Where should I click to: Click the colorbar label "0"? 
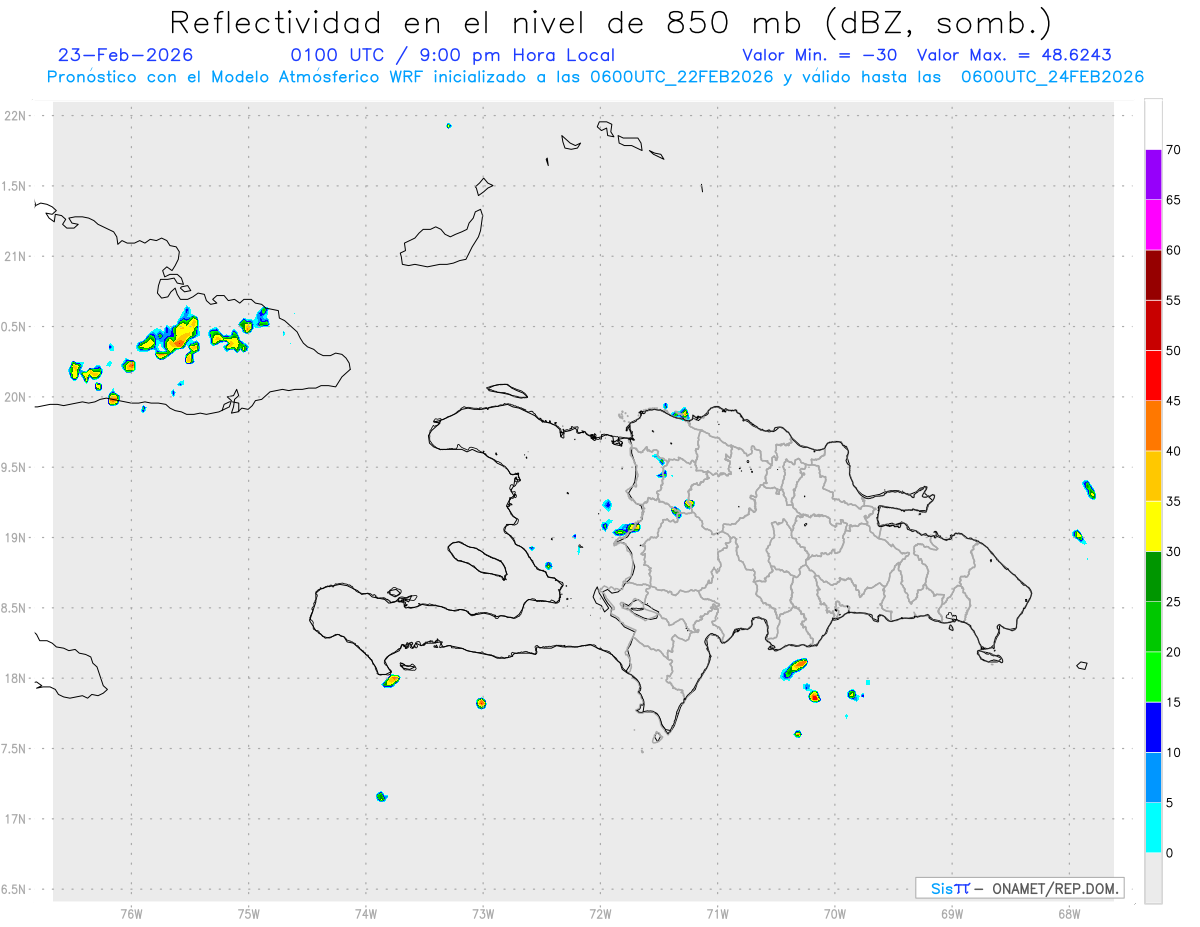tap(1169, 853)
